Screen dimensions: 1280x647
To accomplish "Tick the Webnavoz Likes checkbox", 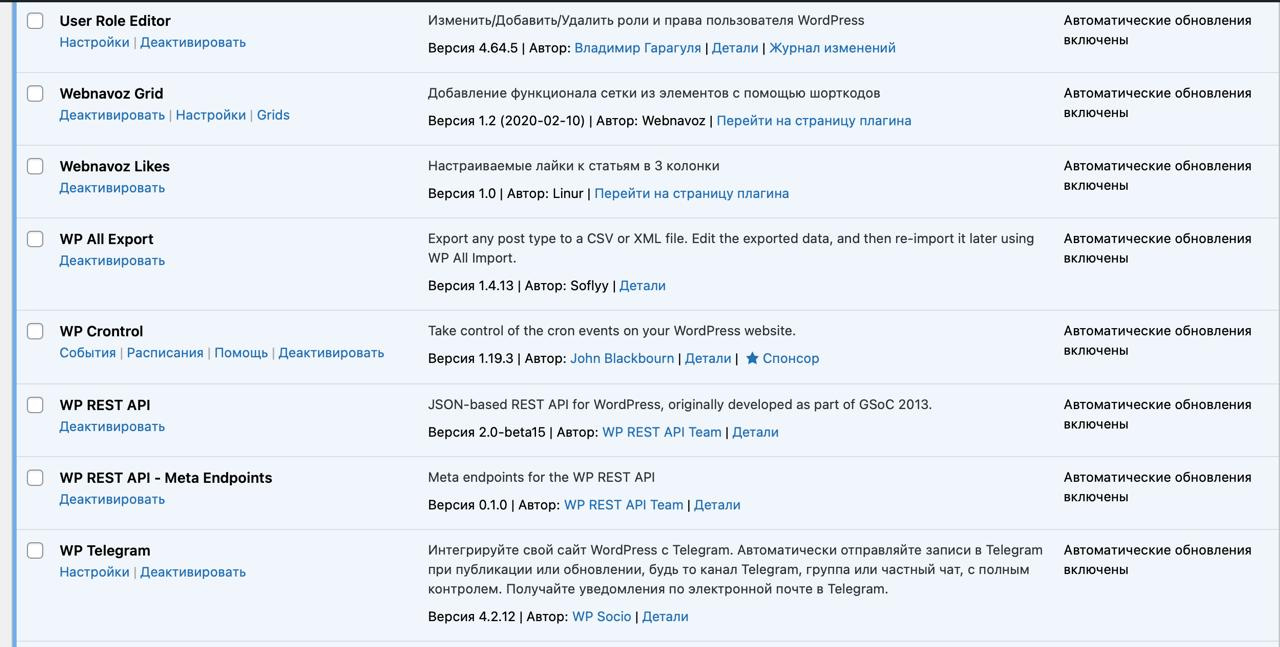I will pyautogui.click(x=35, y=166).
